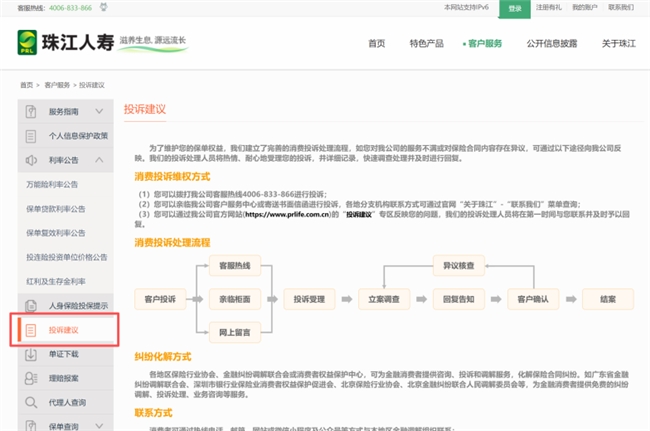
Task: Click the https://www.prlife.com.cn website link
Action: tap(287, 214)
